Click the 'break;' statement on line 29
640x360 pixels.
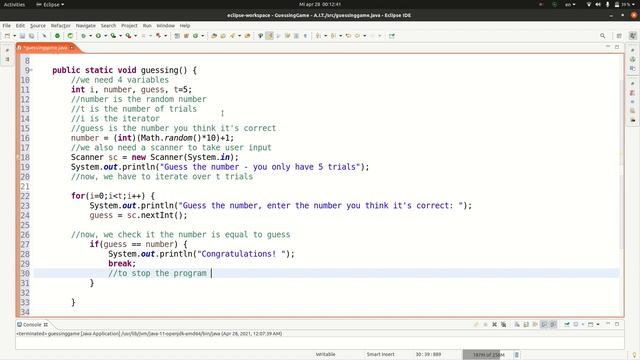point(122,264)
